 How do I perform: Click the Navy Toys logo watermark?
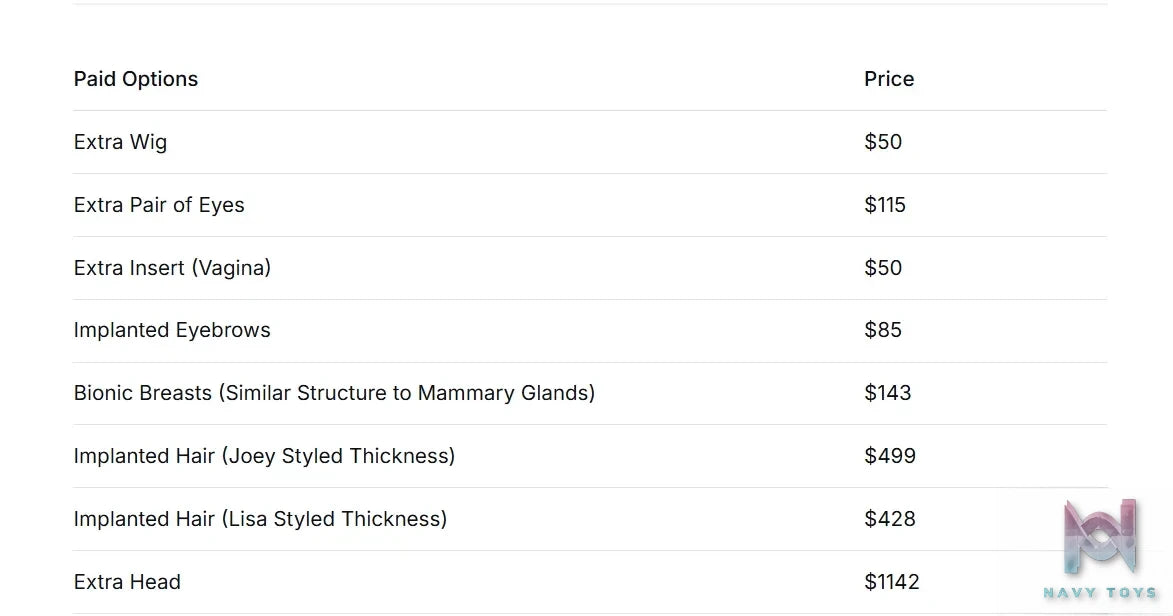pyautogui.click(x=1100, y=549)
